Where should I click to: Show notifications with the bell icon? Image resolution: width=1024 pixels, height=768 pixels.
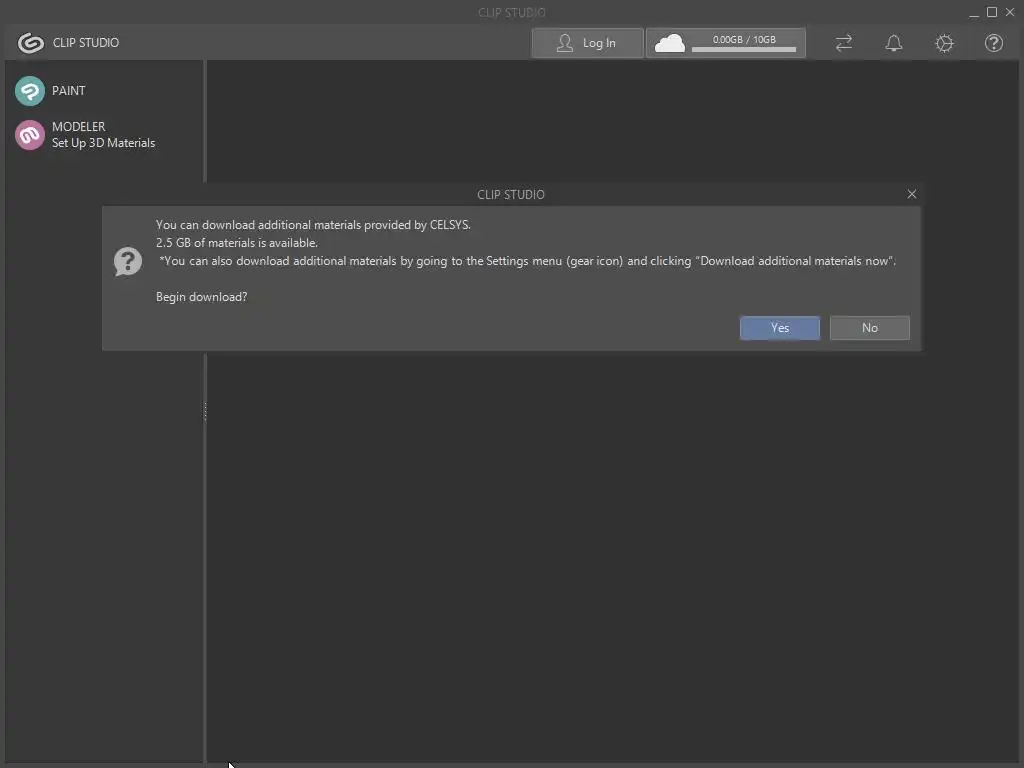click(x=894, y=43)
